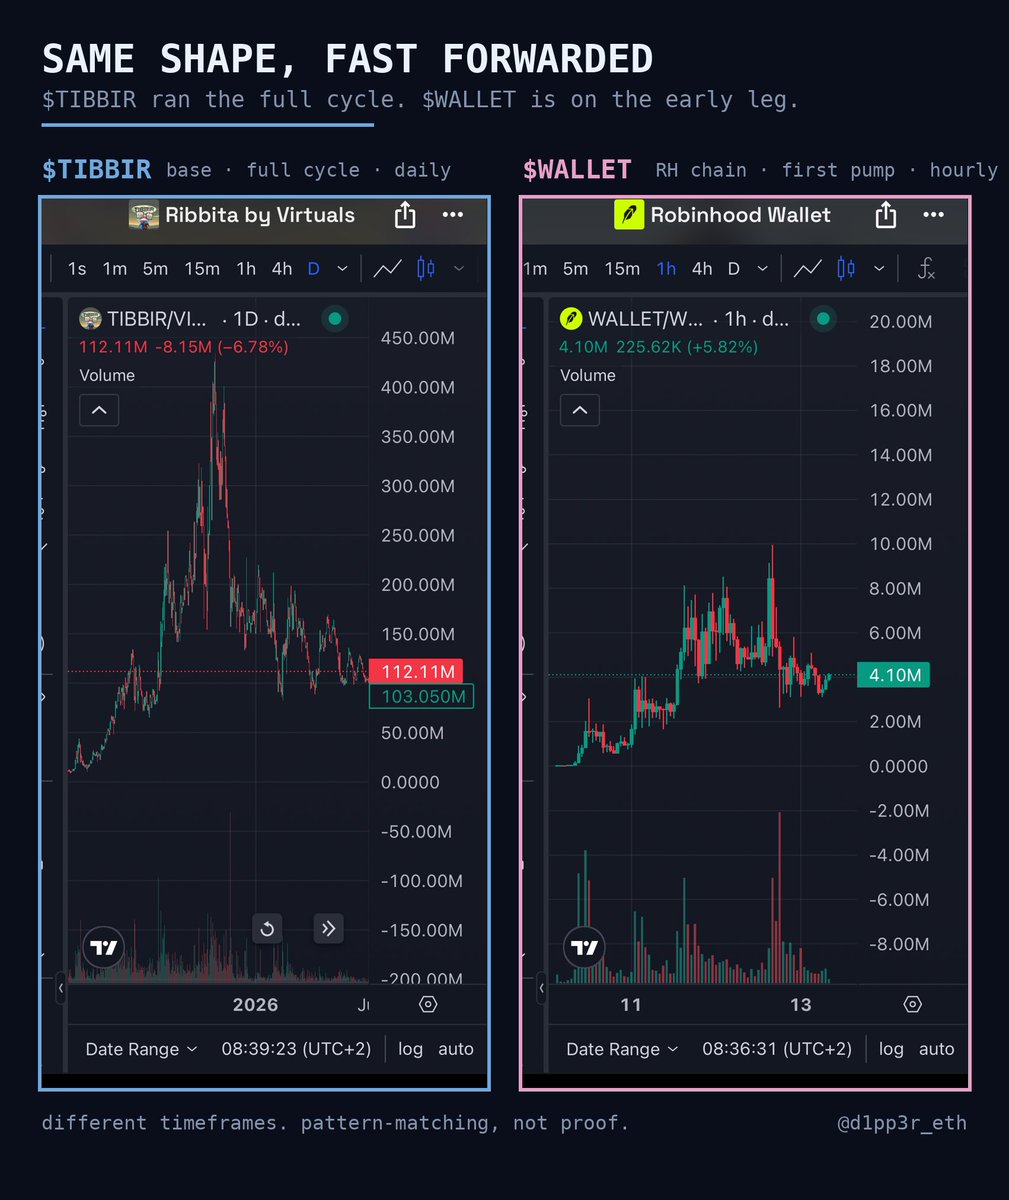Open three-dot menu beside Ribbita by Virtuals

tap(452, 215)
